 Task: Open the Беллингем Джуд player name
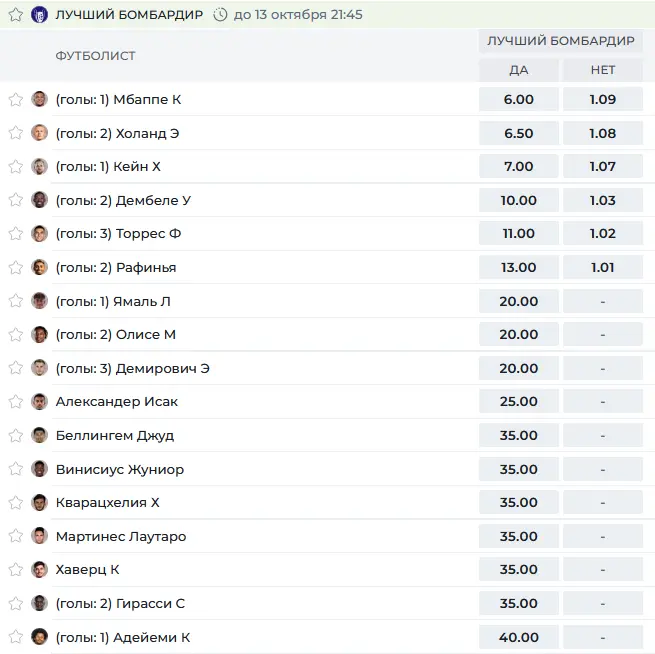(x=115, y=435)
